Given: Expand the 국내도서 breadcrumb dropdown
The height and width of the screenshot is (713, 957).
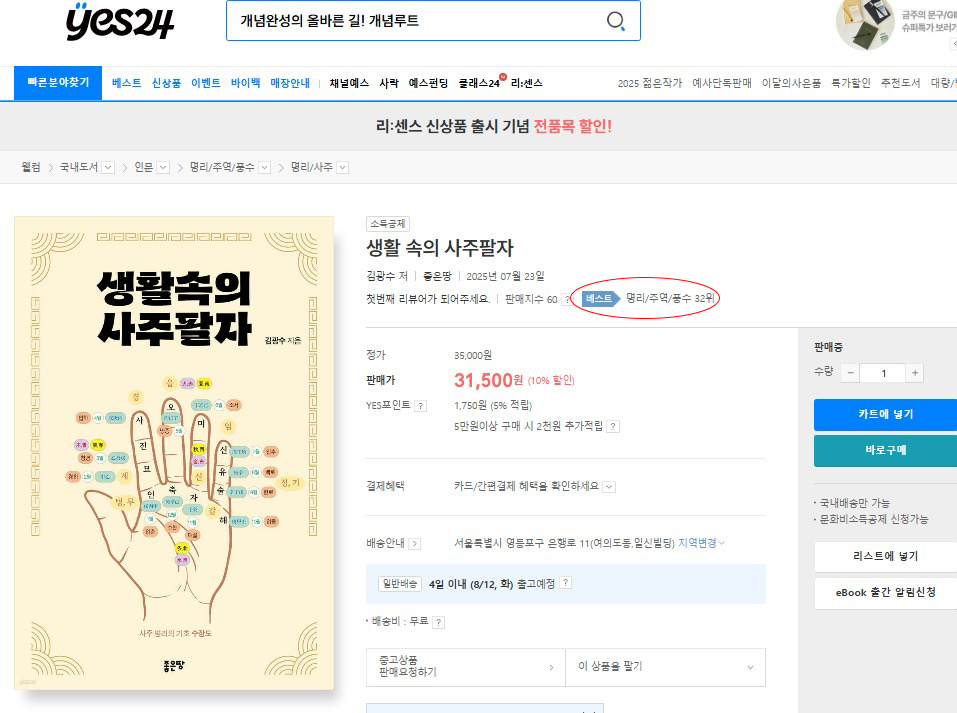Looking at the screenshot, I should pos(108,167).
